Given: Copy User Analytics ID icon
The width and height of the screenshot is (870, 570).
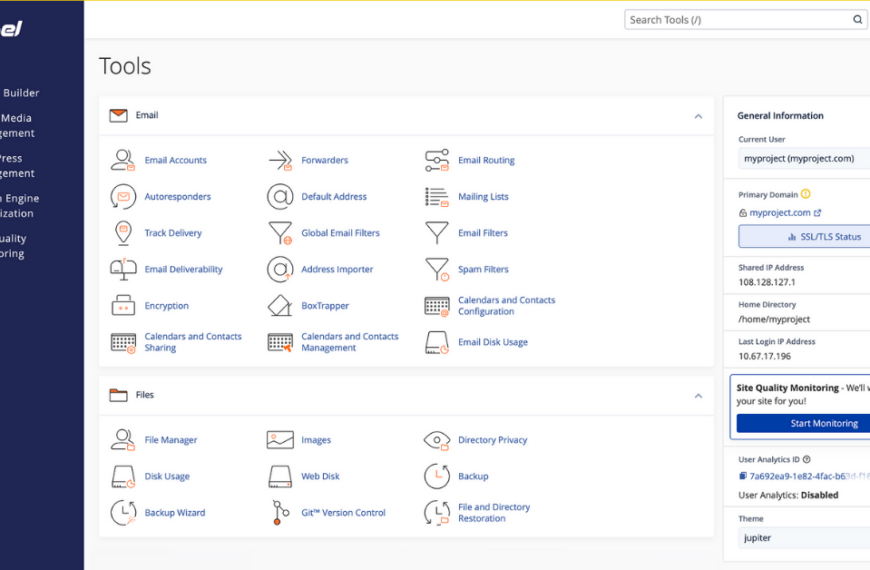Looking at the screenshot, I should (x=742, y=476).
